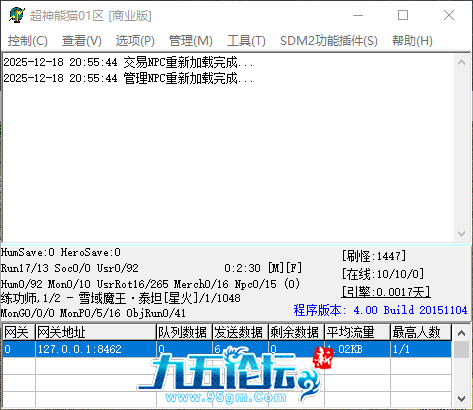Minimize the 超神熊猫01区 window
Screen dimensions: 473x410
(358, 15)
